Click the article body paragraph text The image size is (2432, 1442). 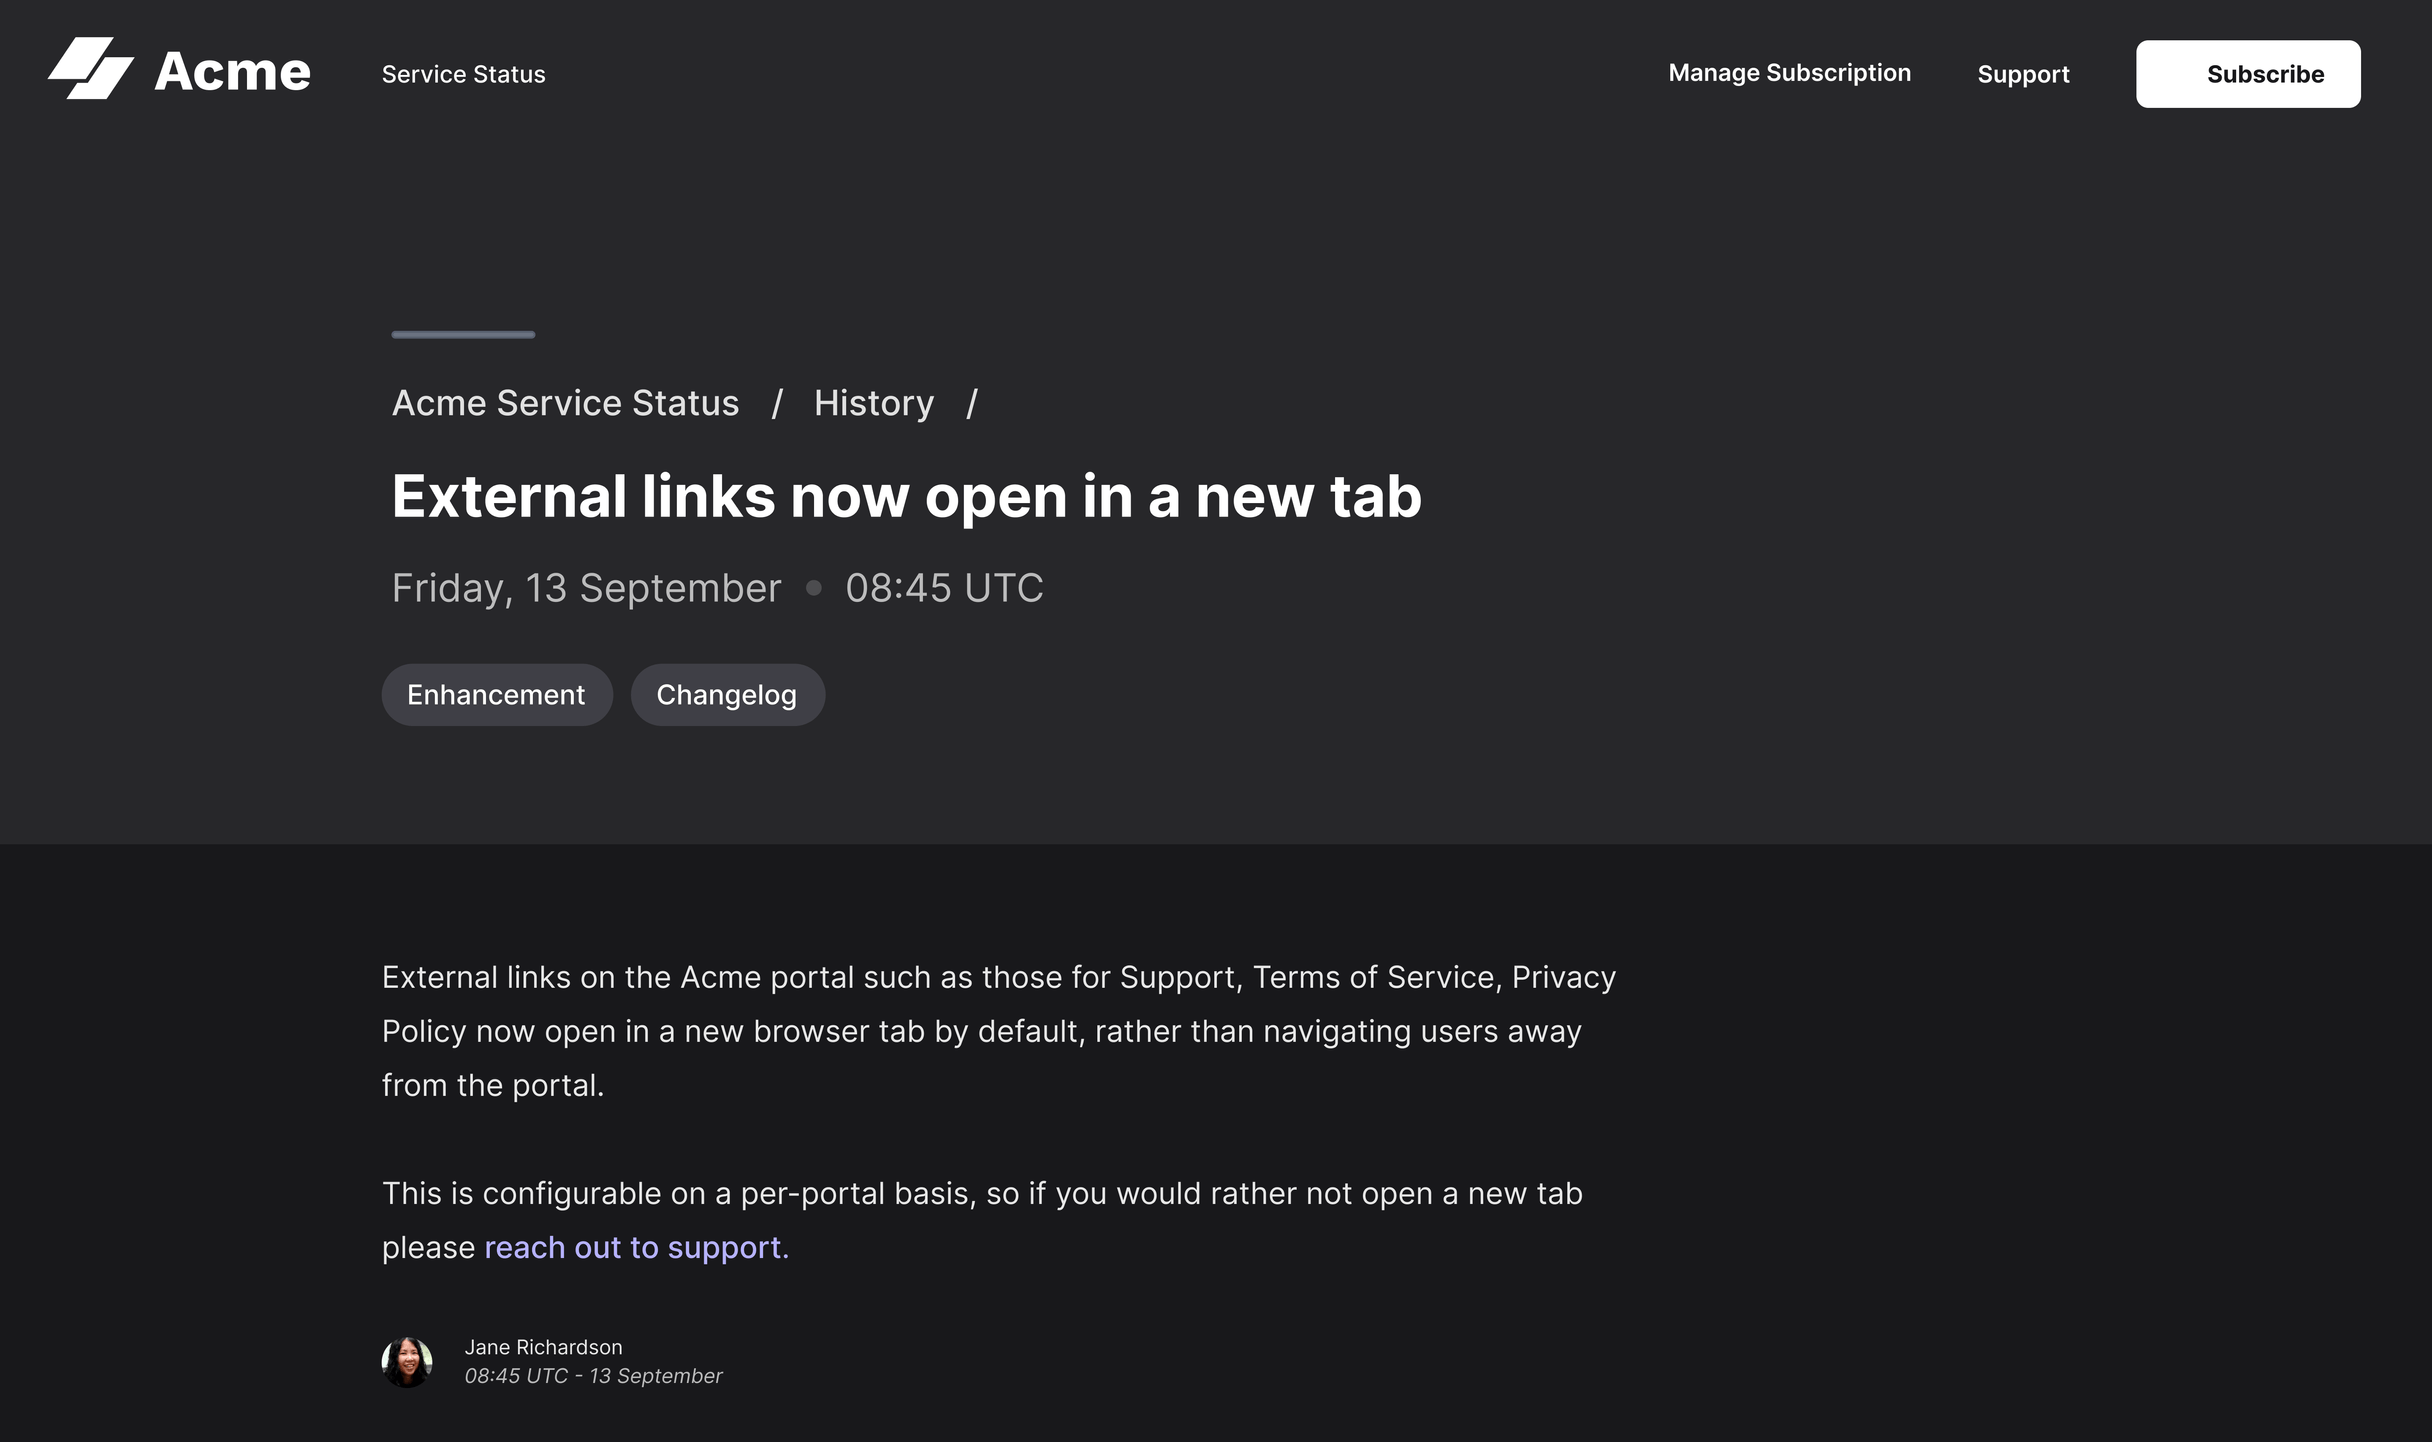click(x=998, y=1030)
